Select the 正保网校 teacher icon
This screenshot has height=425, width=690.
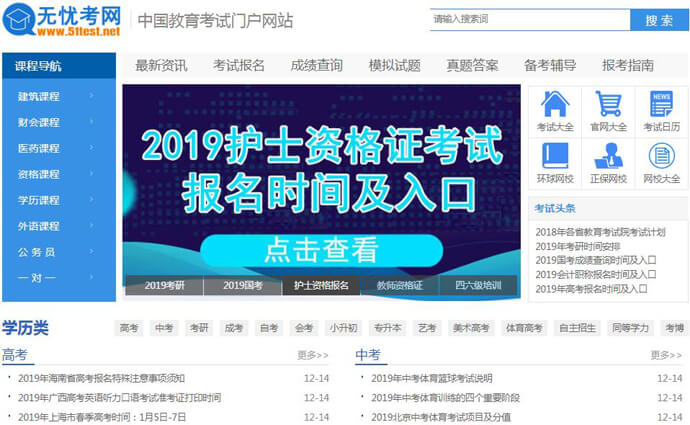pyautogui.click(x=608, y=156)
